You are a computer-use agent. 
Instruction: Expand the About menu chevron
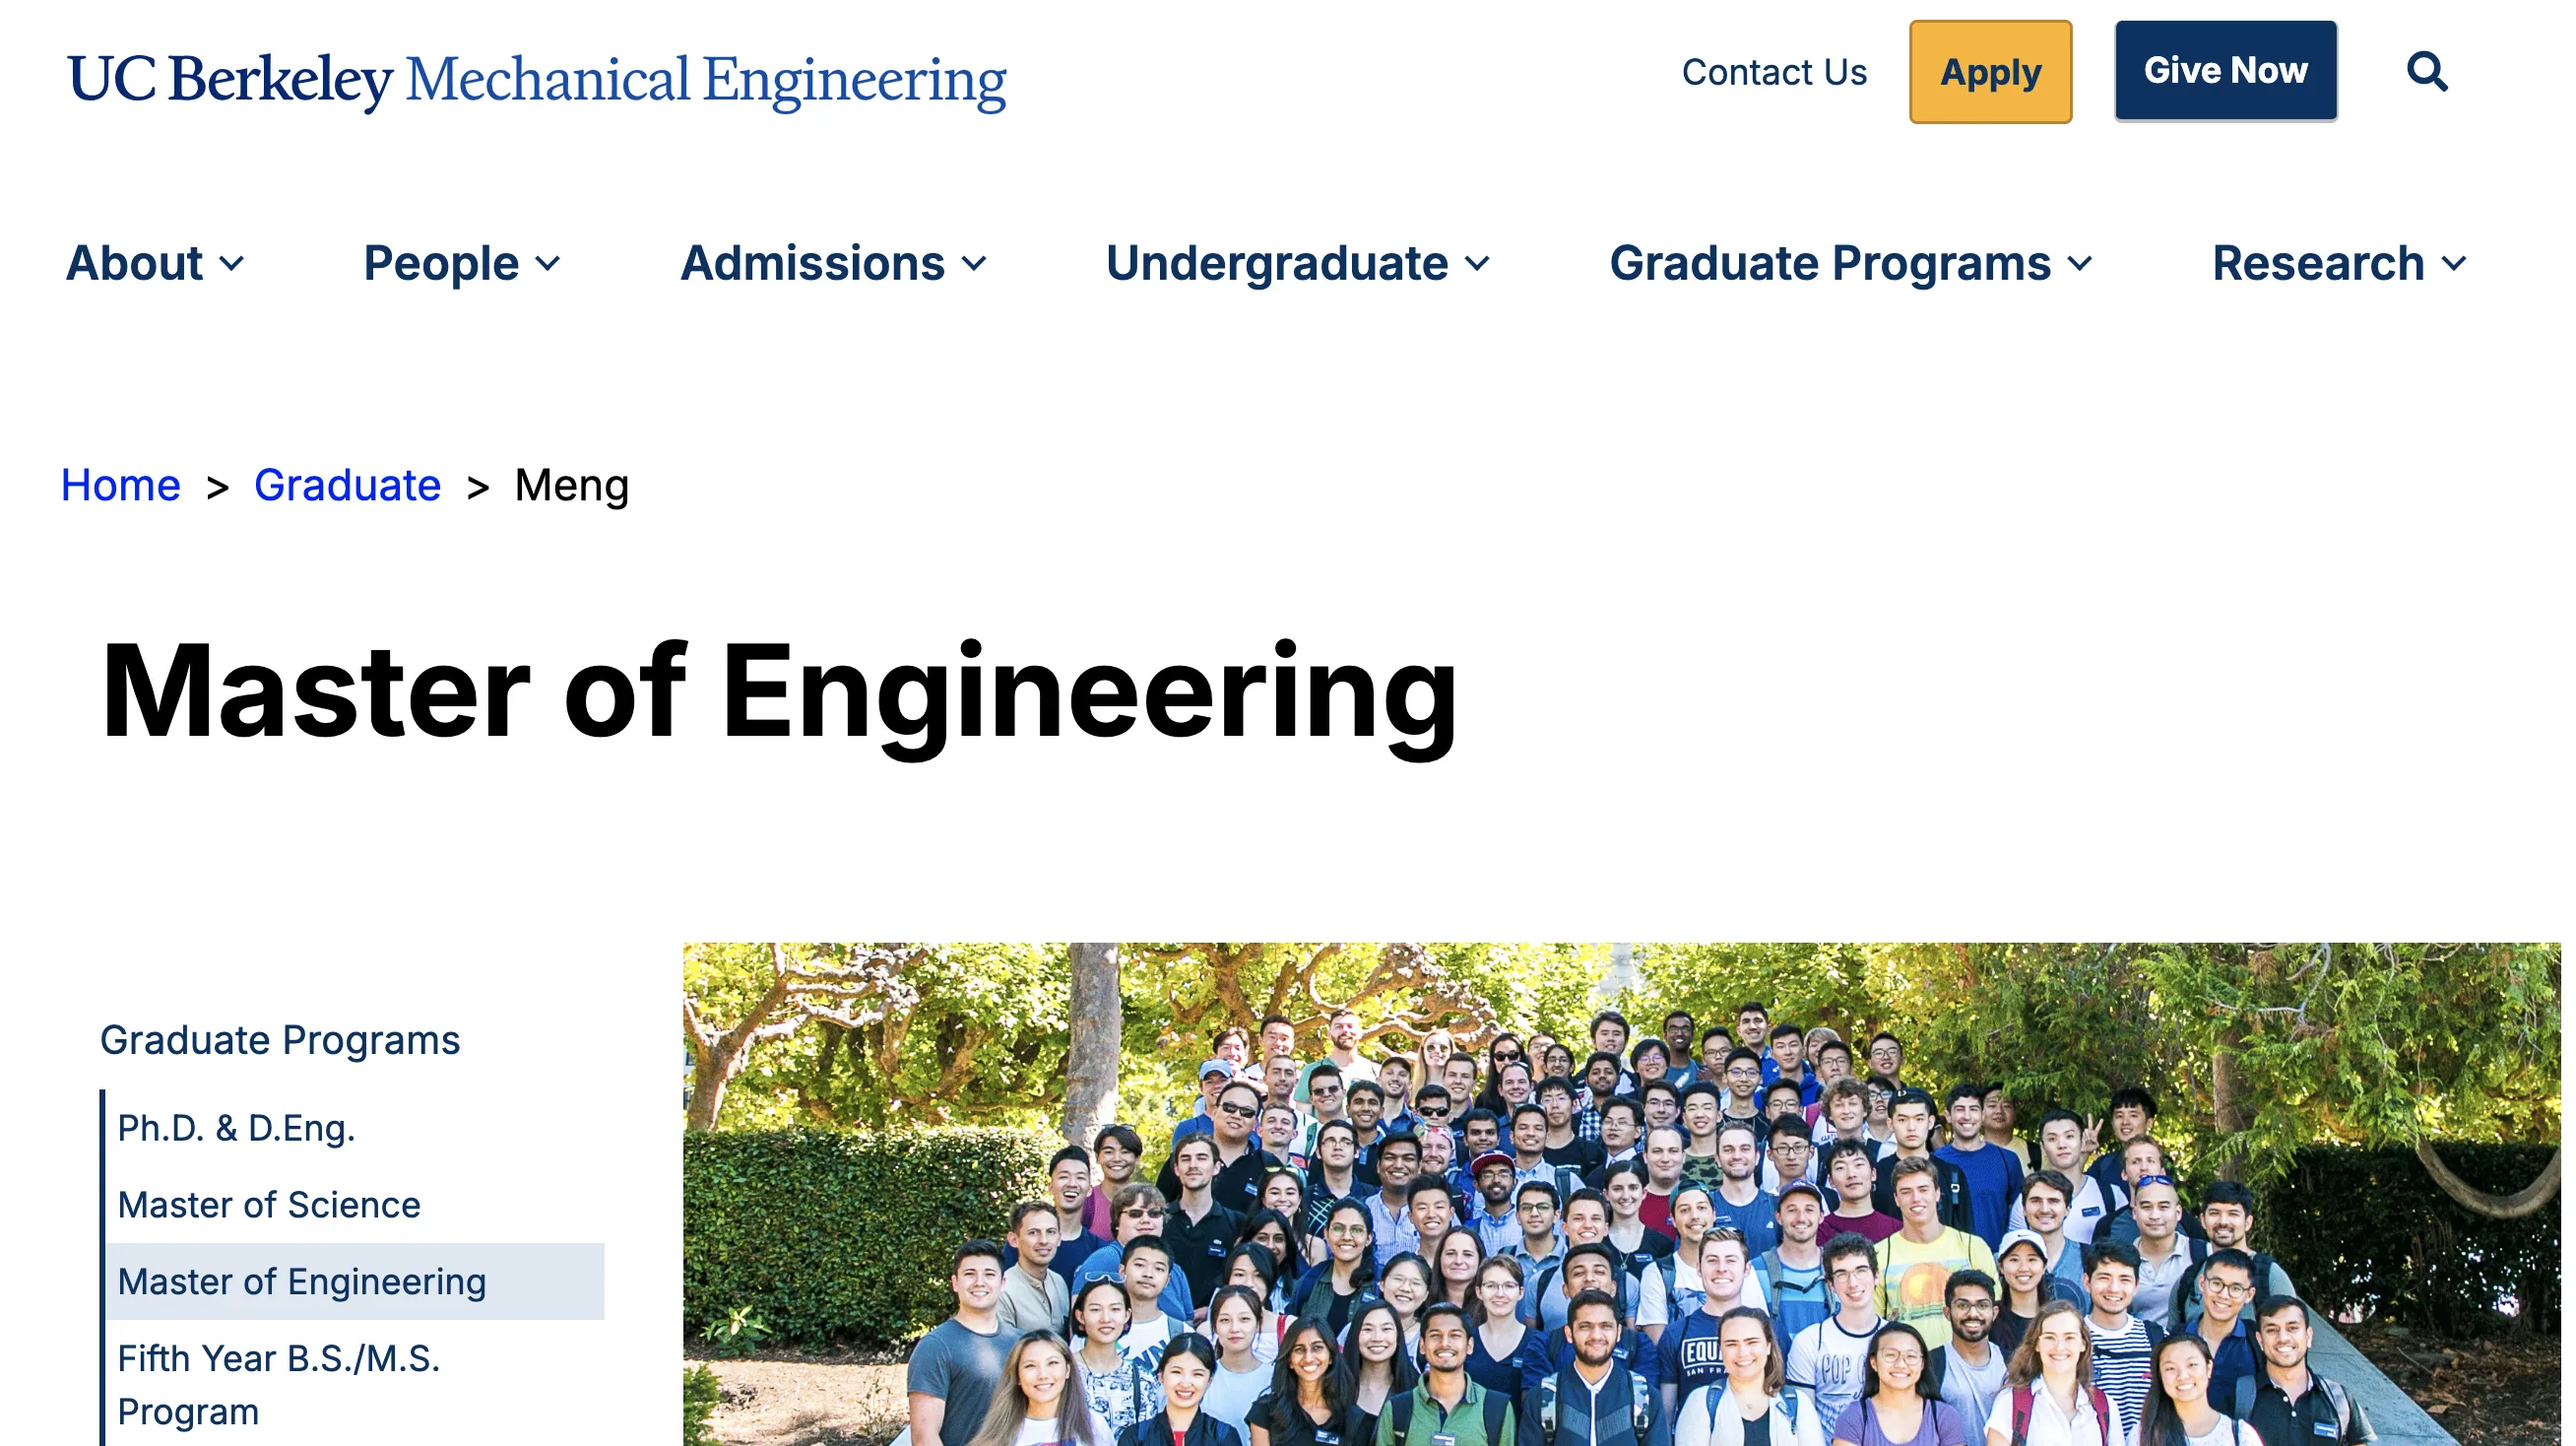pyautogui.click(x=232, y=264)
